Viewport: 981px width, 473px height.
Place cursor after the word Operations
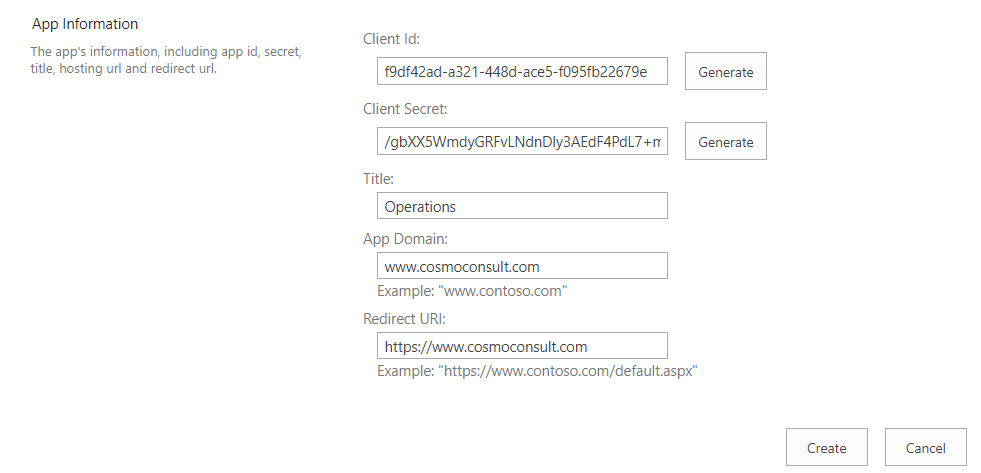(x=458, y=207)
